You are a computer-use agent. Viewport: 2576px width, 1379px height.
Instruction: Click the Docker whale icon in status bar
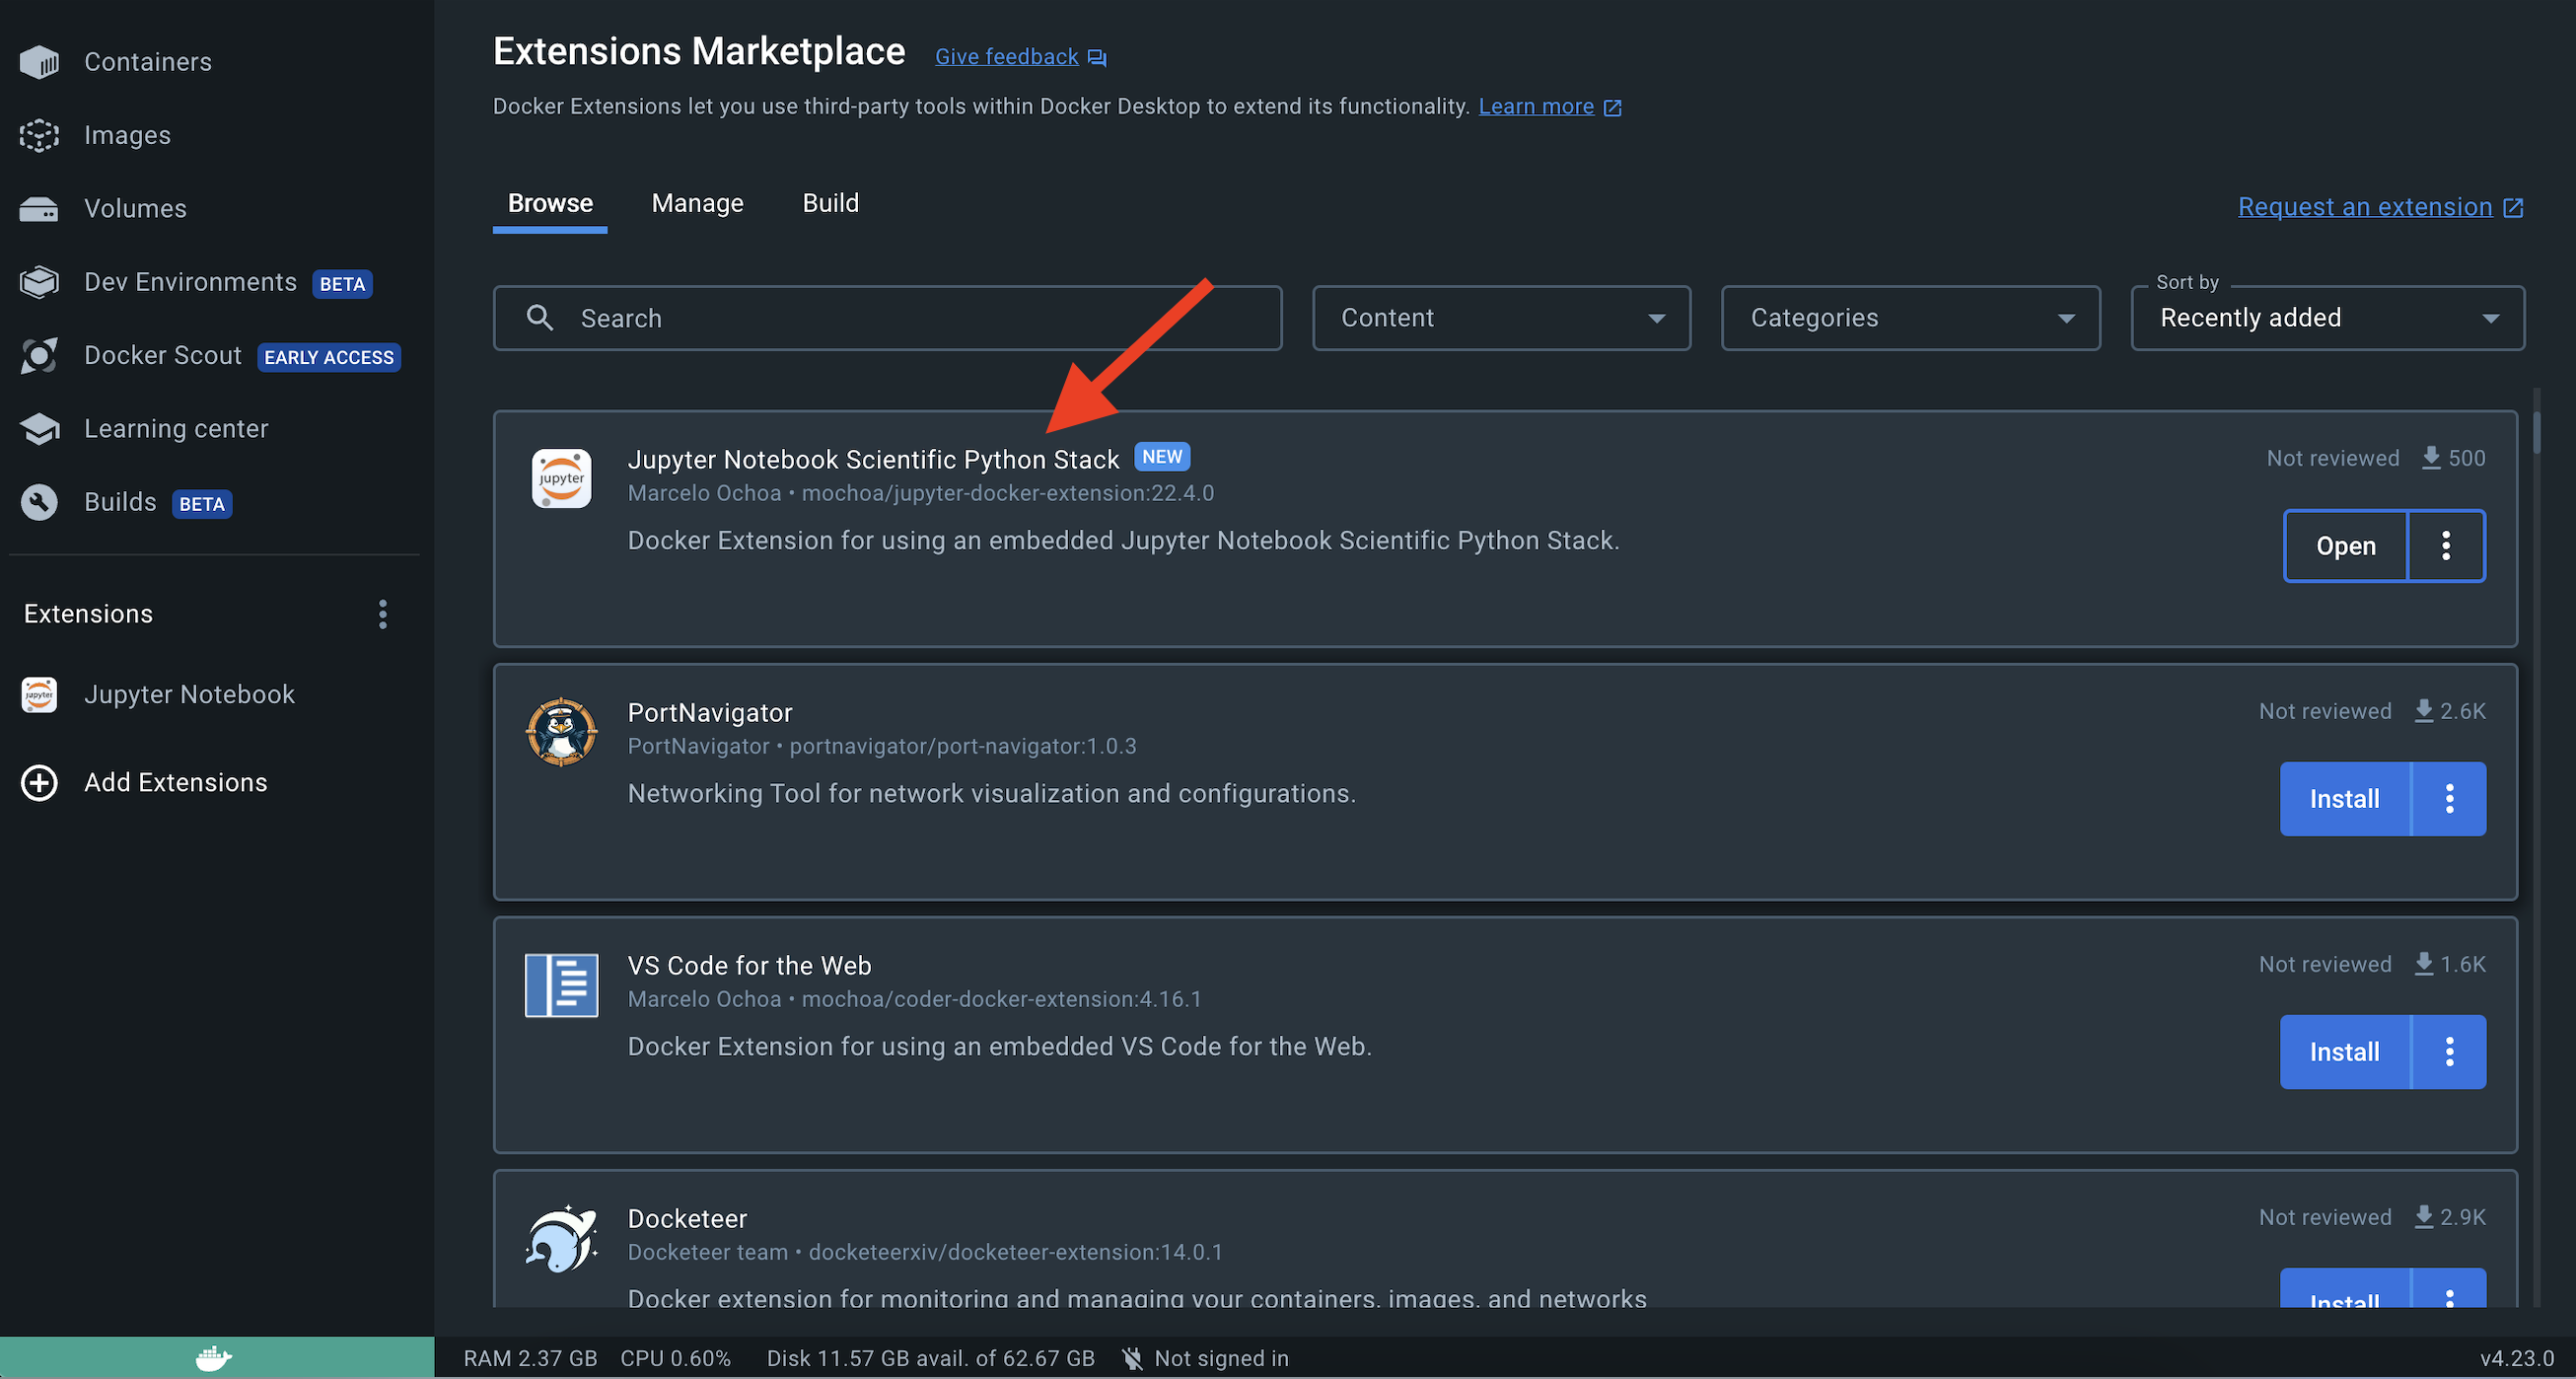click(214, 1358)
